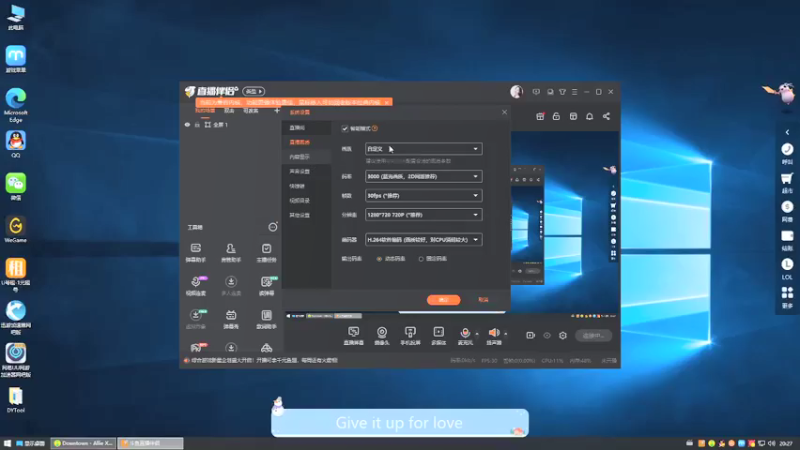Expand the arrow beside the microphone icon
800x450 pixels.
[x=477, y=334]
